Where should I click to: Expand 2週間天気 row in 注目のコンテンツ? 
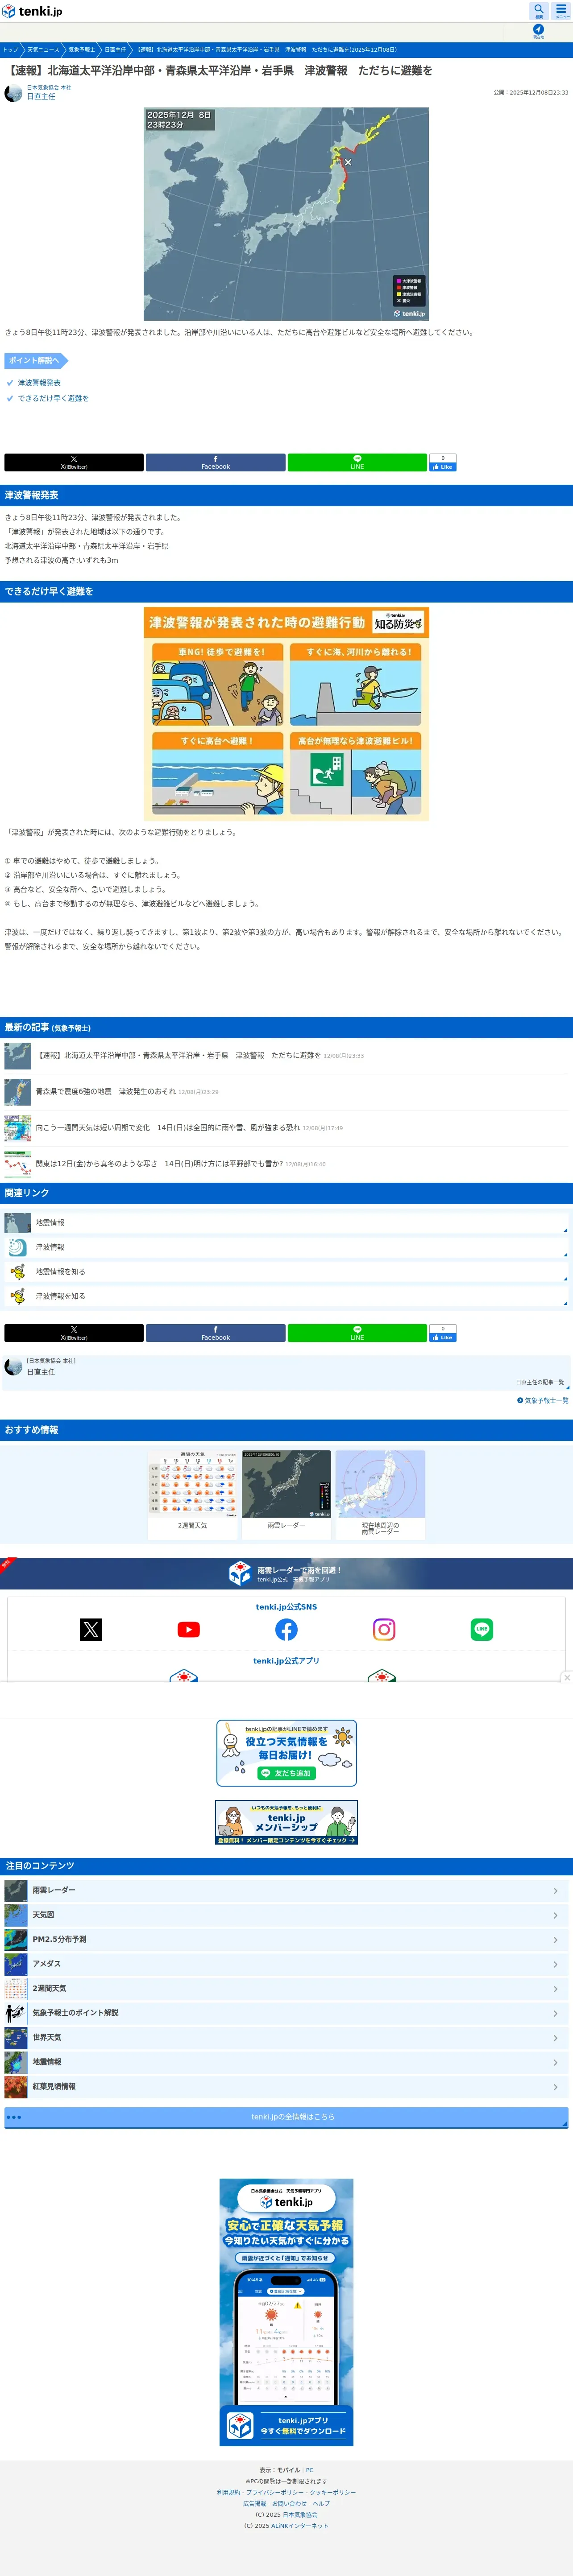coord(286,1988)
